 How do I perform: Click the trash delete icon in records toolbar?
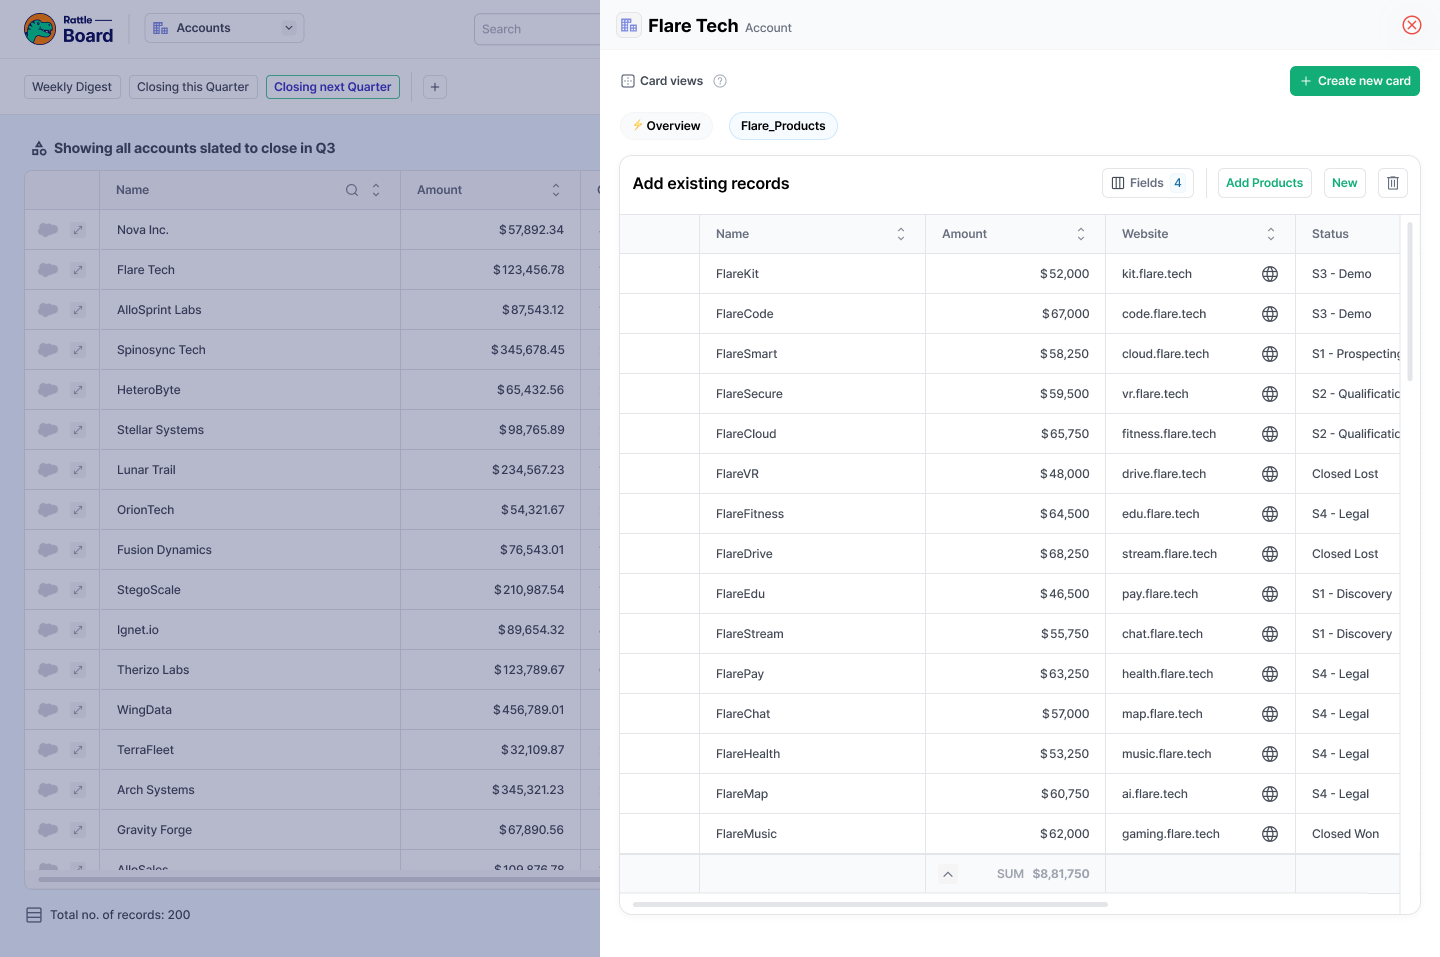(x=1393, y=183)
